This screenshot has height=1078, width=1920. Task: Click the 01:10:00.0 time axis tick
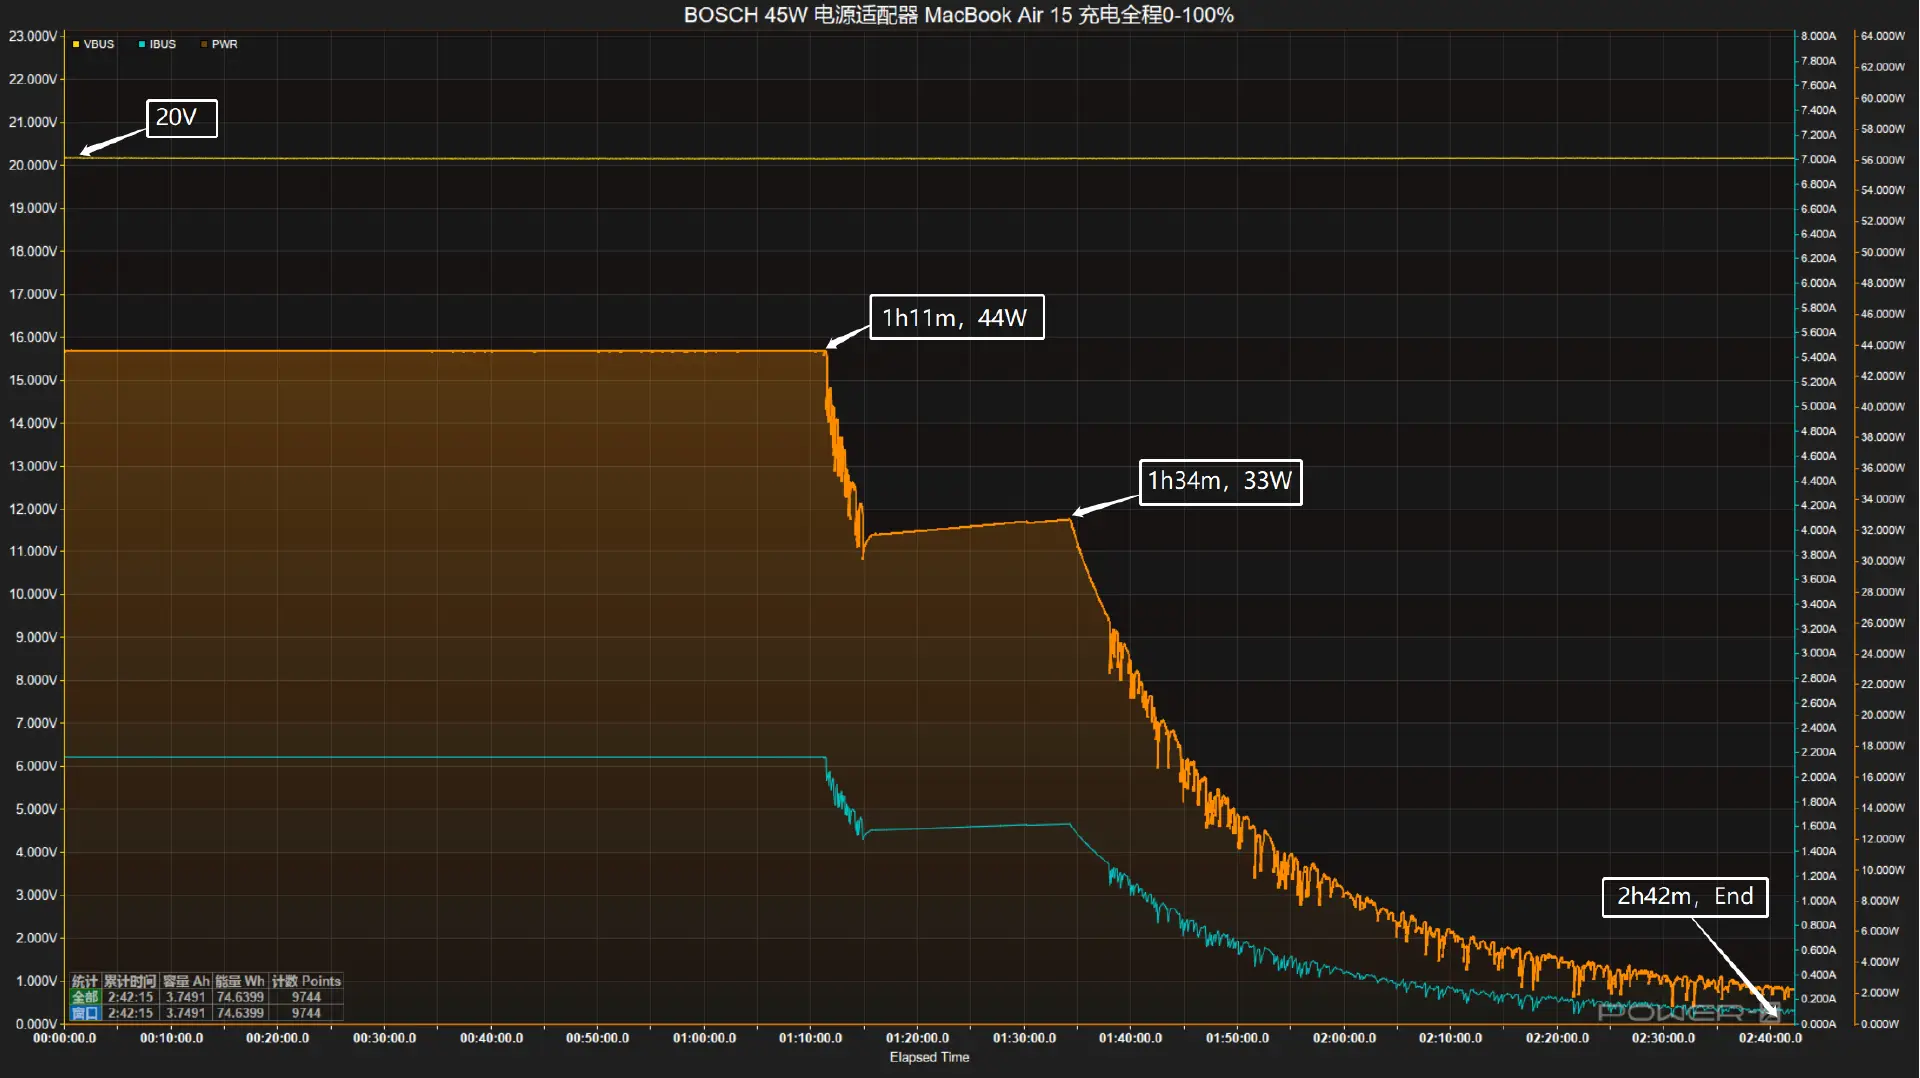point(811,1038)
